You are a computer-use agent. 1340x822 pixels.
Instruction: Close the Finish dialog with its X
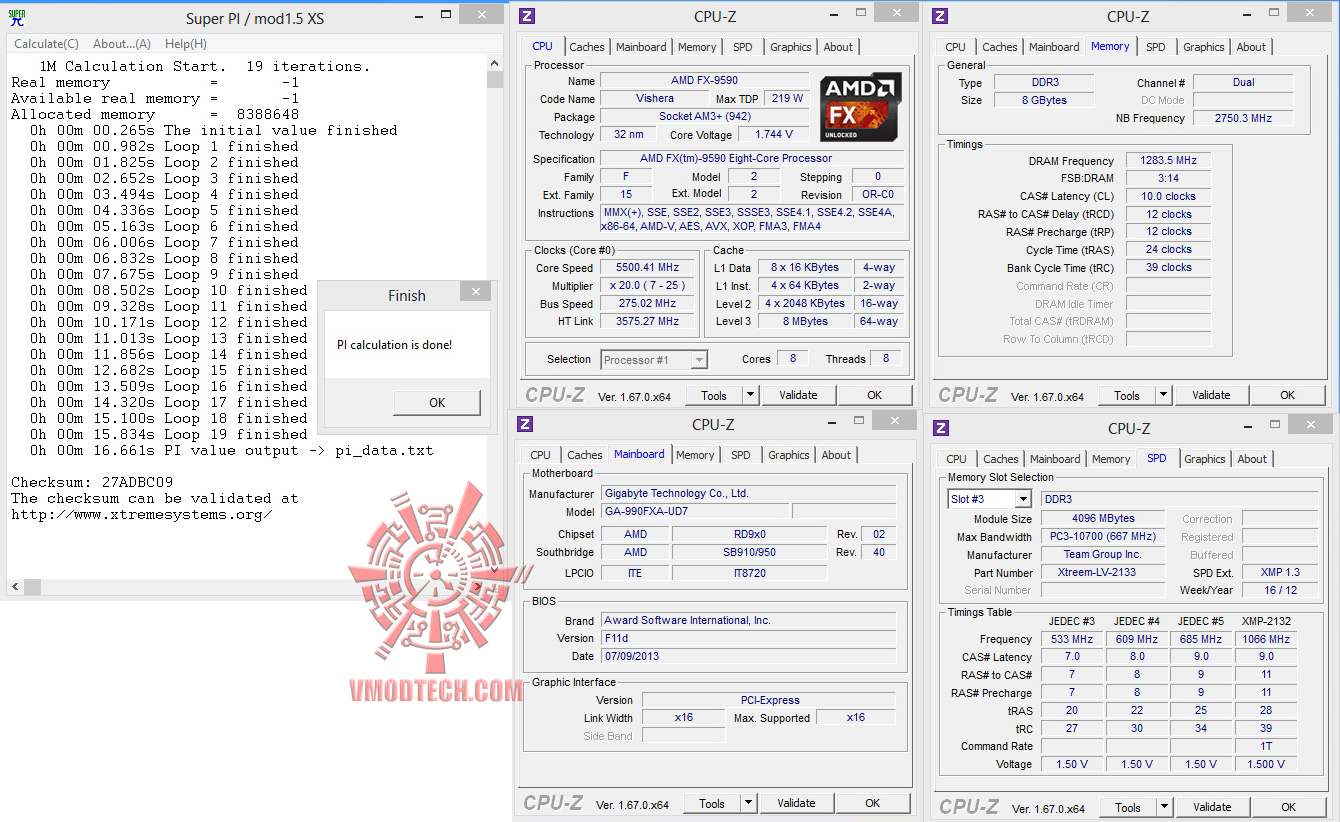tap(475, 292)
